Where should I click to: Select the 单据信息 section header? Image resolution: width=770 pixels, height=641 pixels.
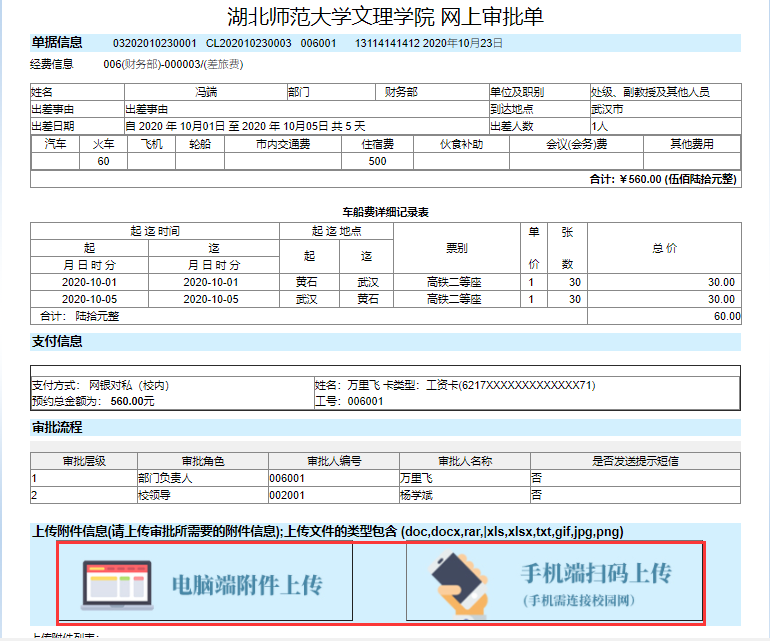(57, 43)
